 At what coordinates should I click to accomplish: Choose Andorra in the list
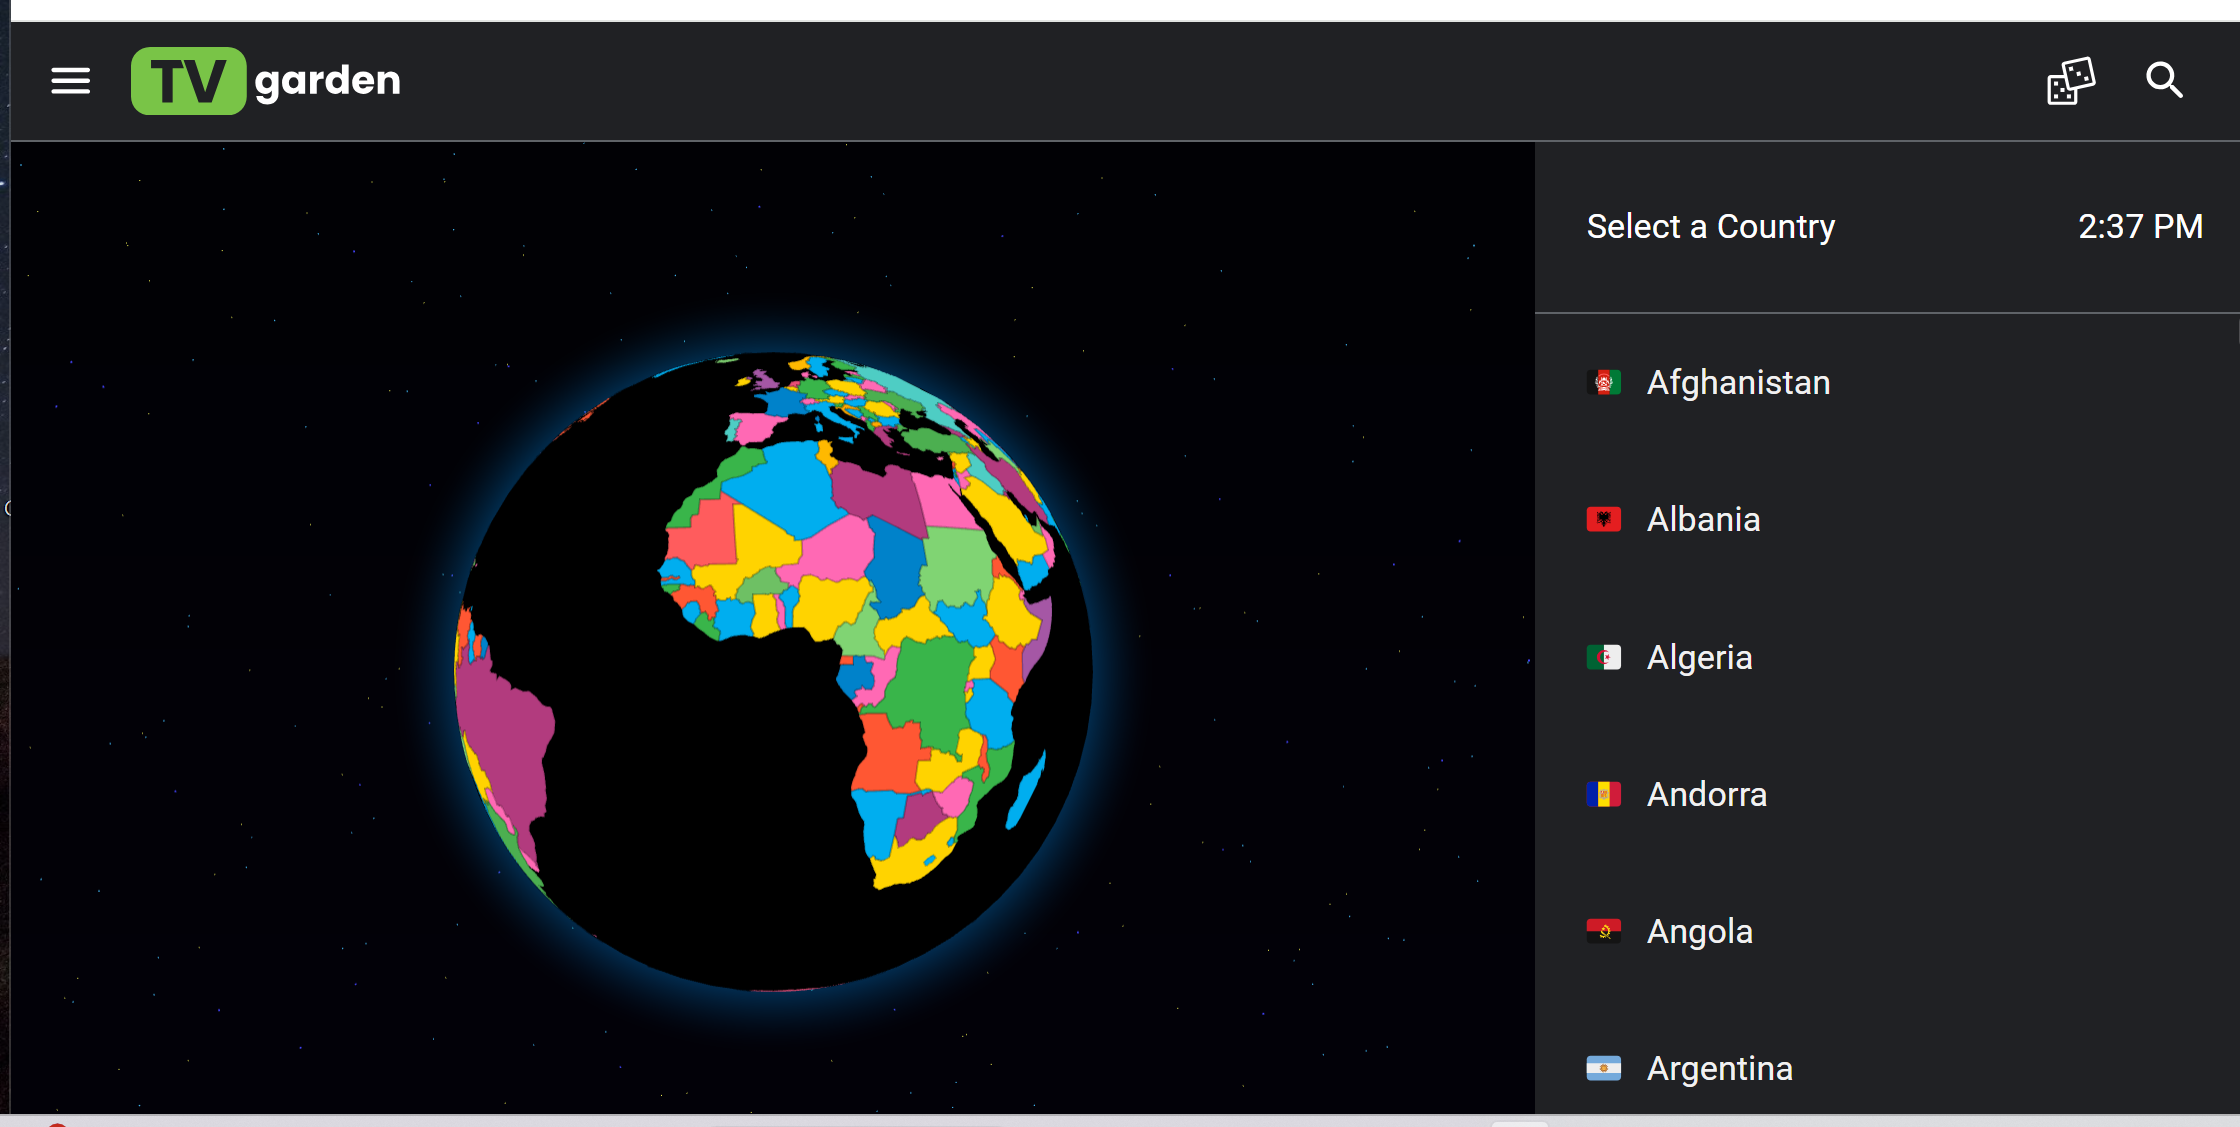point(1706,794)
